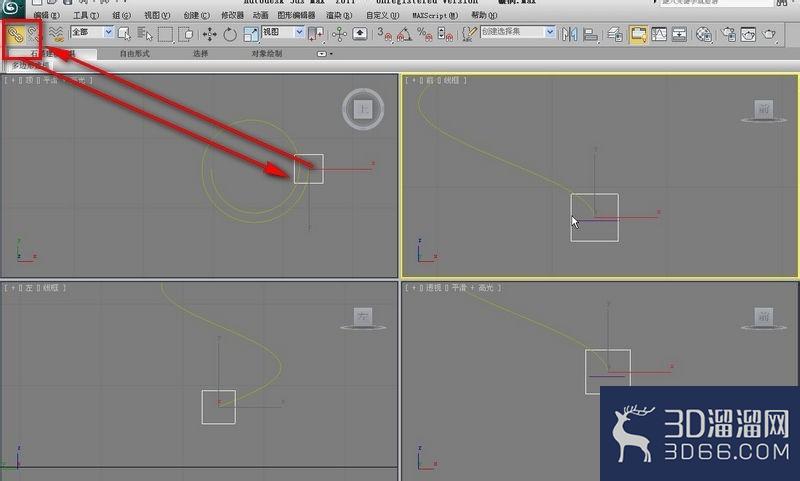800x481 pixels.
Task: Choose the Select and Manipulate tool
Action: pyautogui.click(x=339, y=35)
